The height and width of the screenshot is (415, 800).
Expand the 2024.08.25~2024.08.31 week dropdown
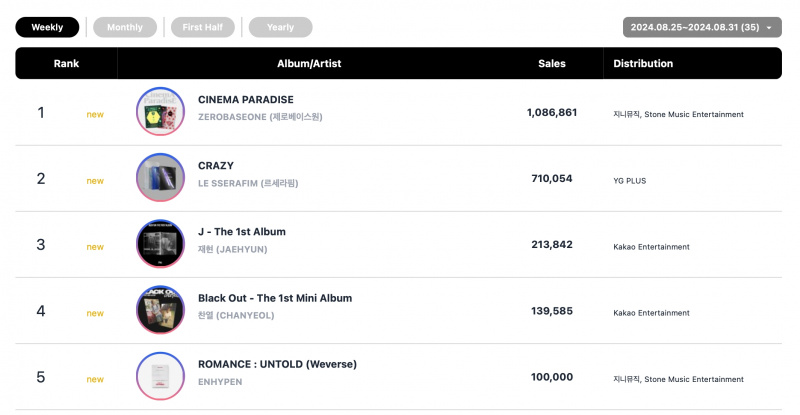click(x=702, y=27)
